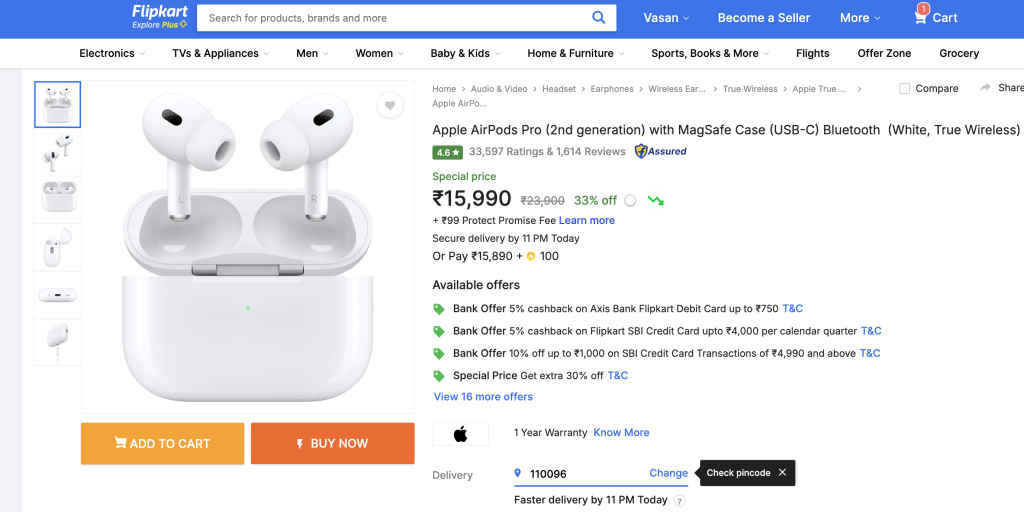This screenshot has width=1024, height=512.
Task: Expand the Vasan account dropdown
Action: 667,18
